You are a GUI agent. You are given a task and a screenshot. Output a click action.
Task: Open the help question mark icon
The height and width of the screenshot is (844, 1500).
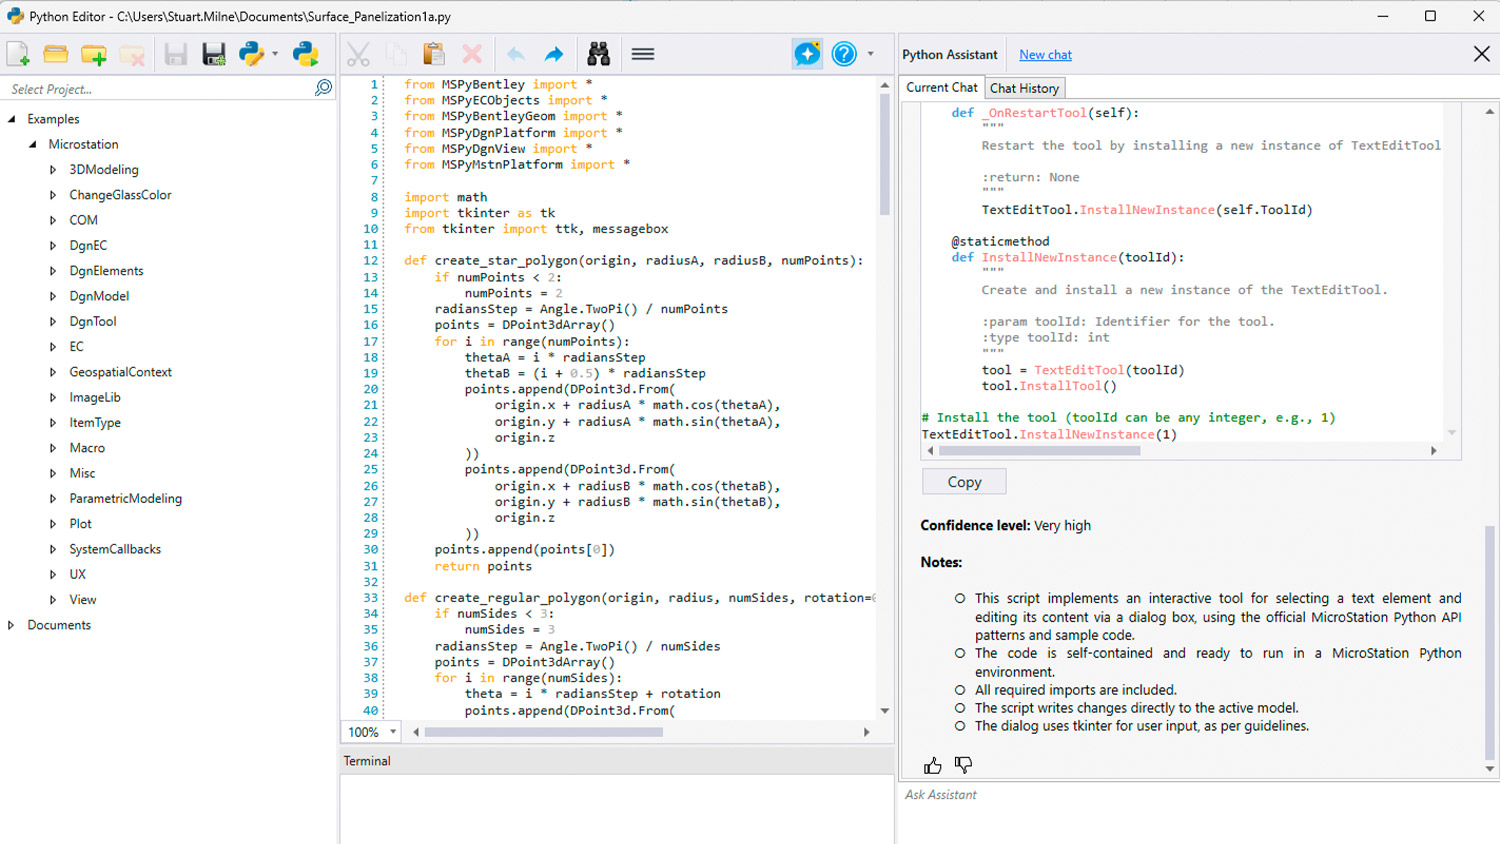[x=844, y=54]
